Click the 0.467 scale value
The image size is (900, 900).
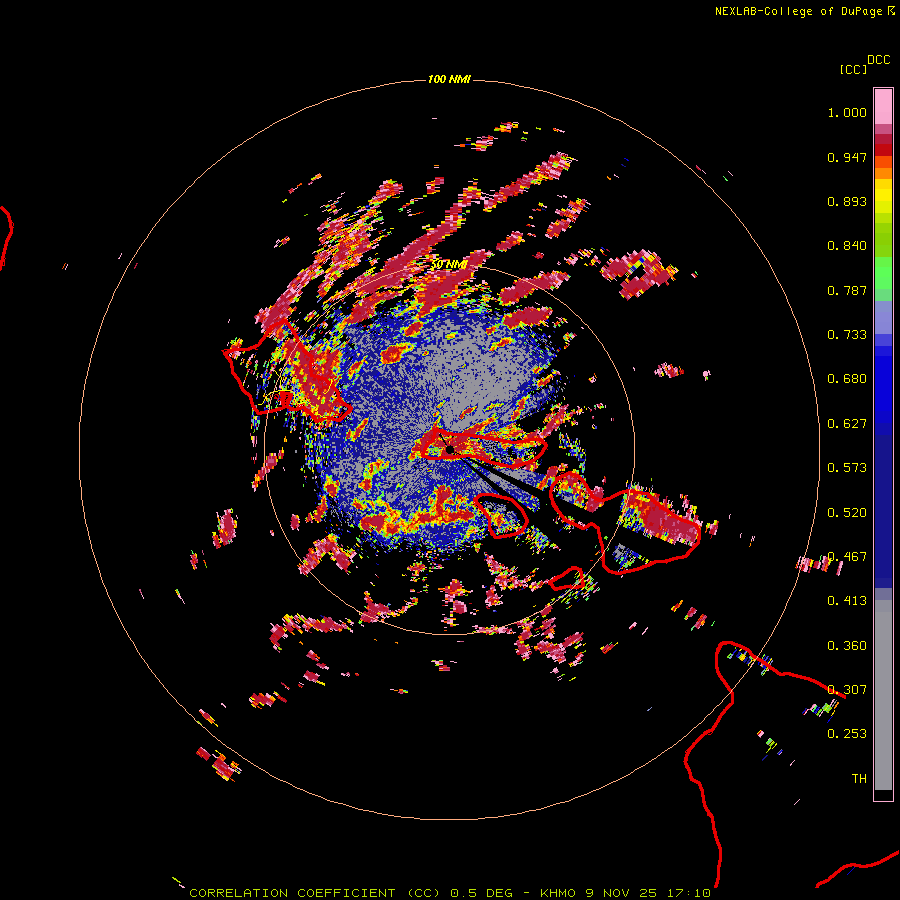point(847,557)
